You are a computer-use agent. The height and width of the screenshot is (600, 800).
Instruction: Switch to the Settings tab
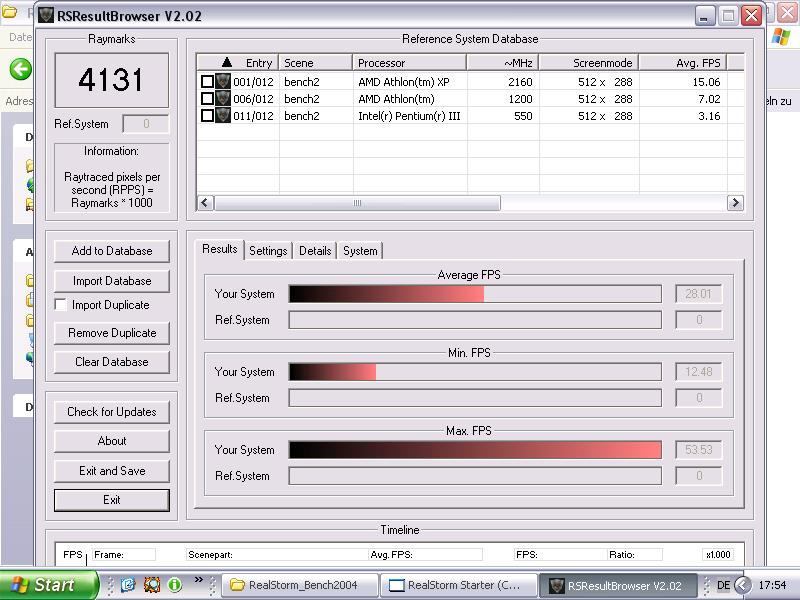tap(268, 251)
